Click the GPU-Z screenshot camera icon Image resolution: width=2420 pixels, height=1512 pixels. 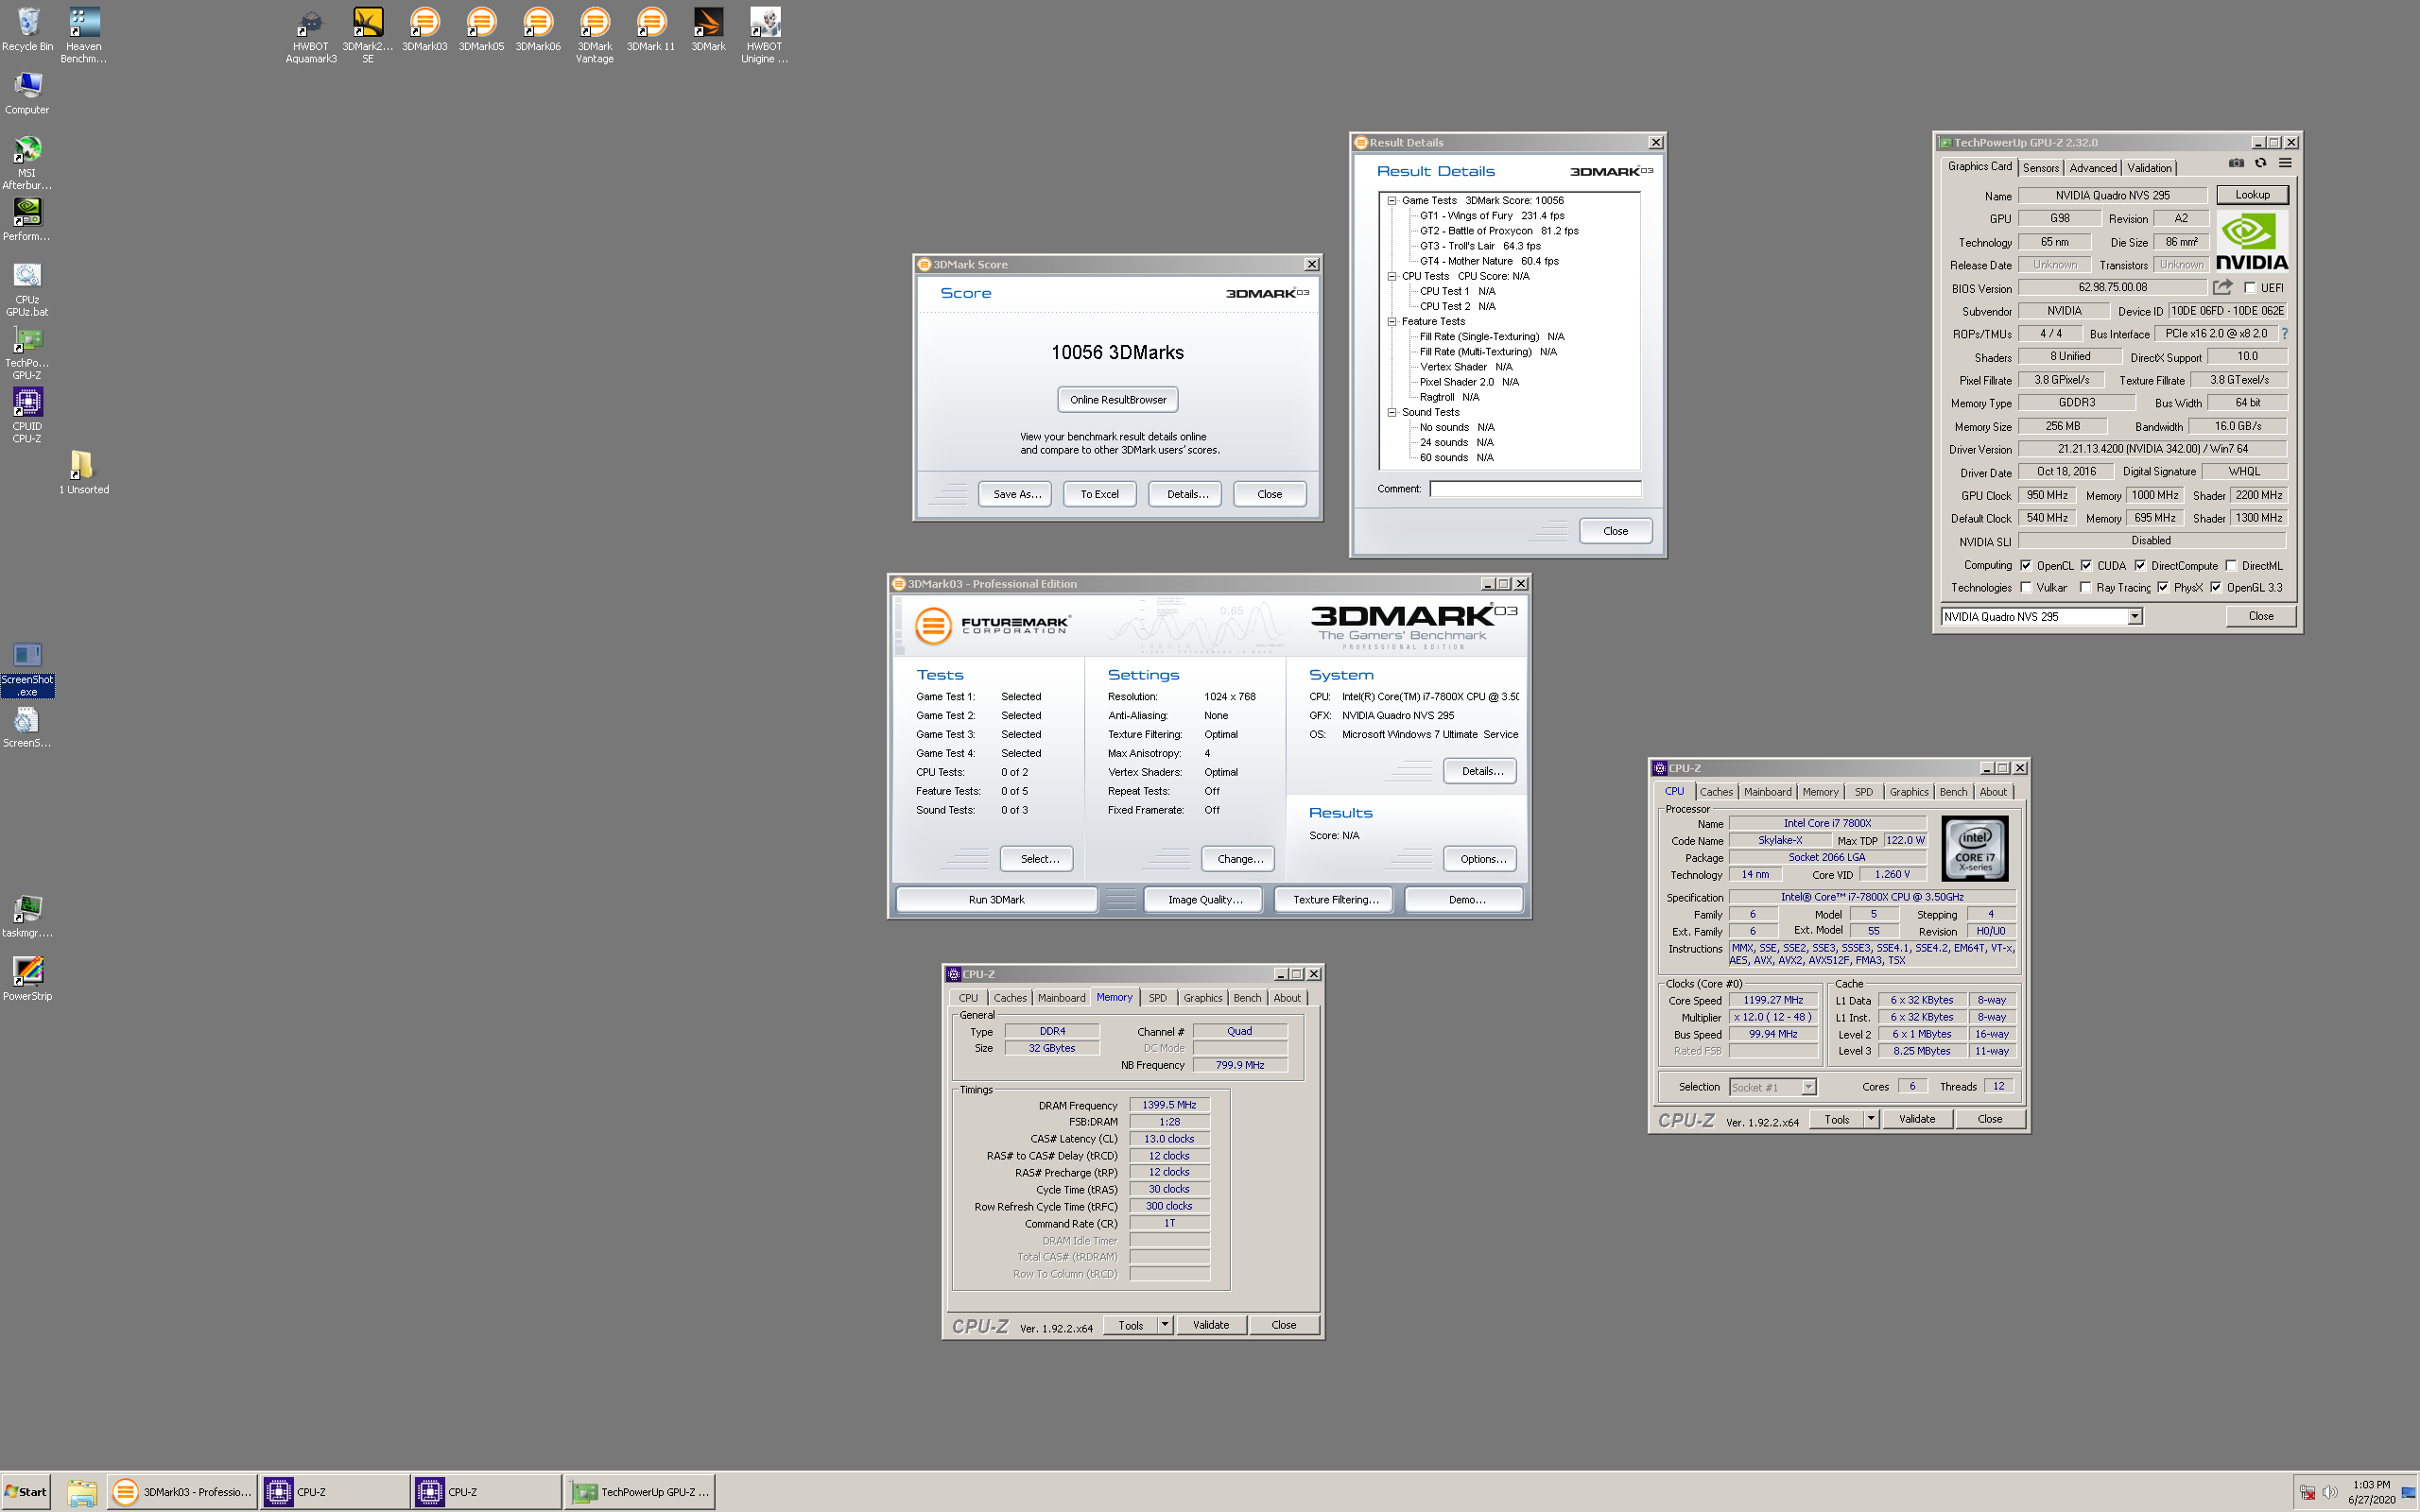pos(2236,163)
